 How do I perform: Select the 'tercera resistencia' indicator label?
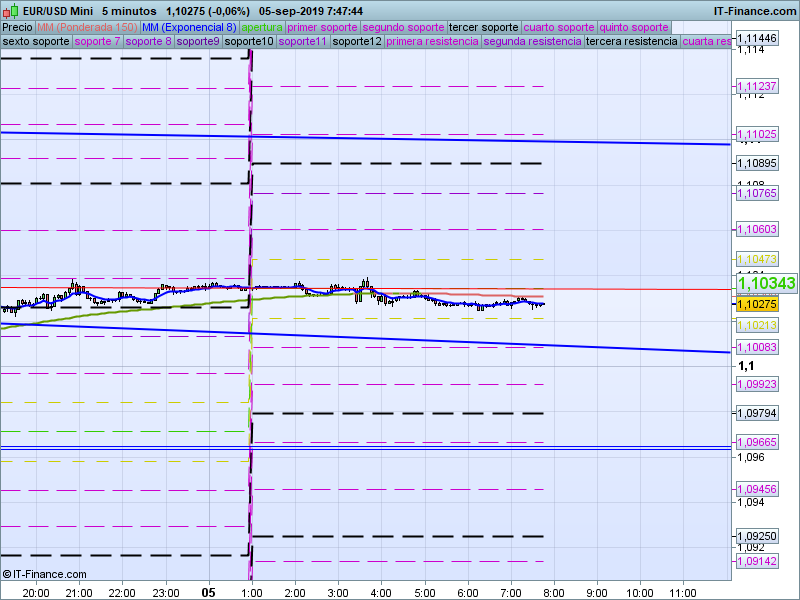[630, 42]
